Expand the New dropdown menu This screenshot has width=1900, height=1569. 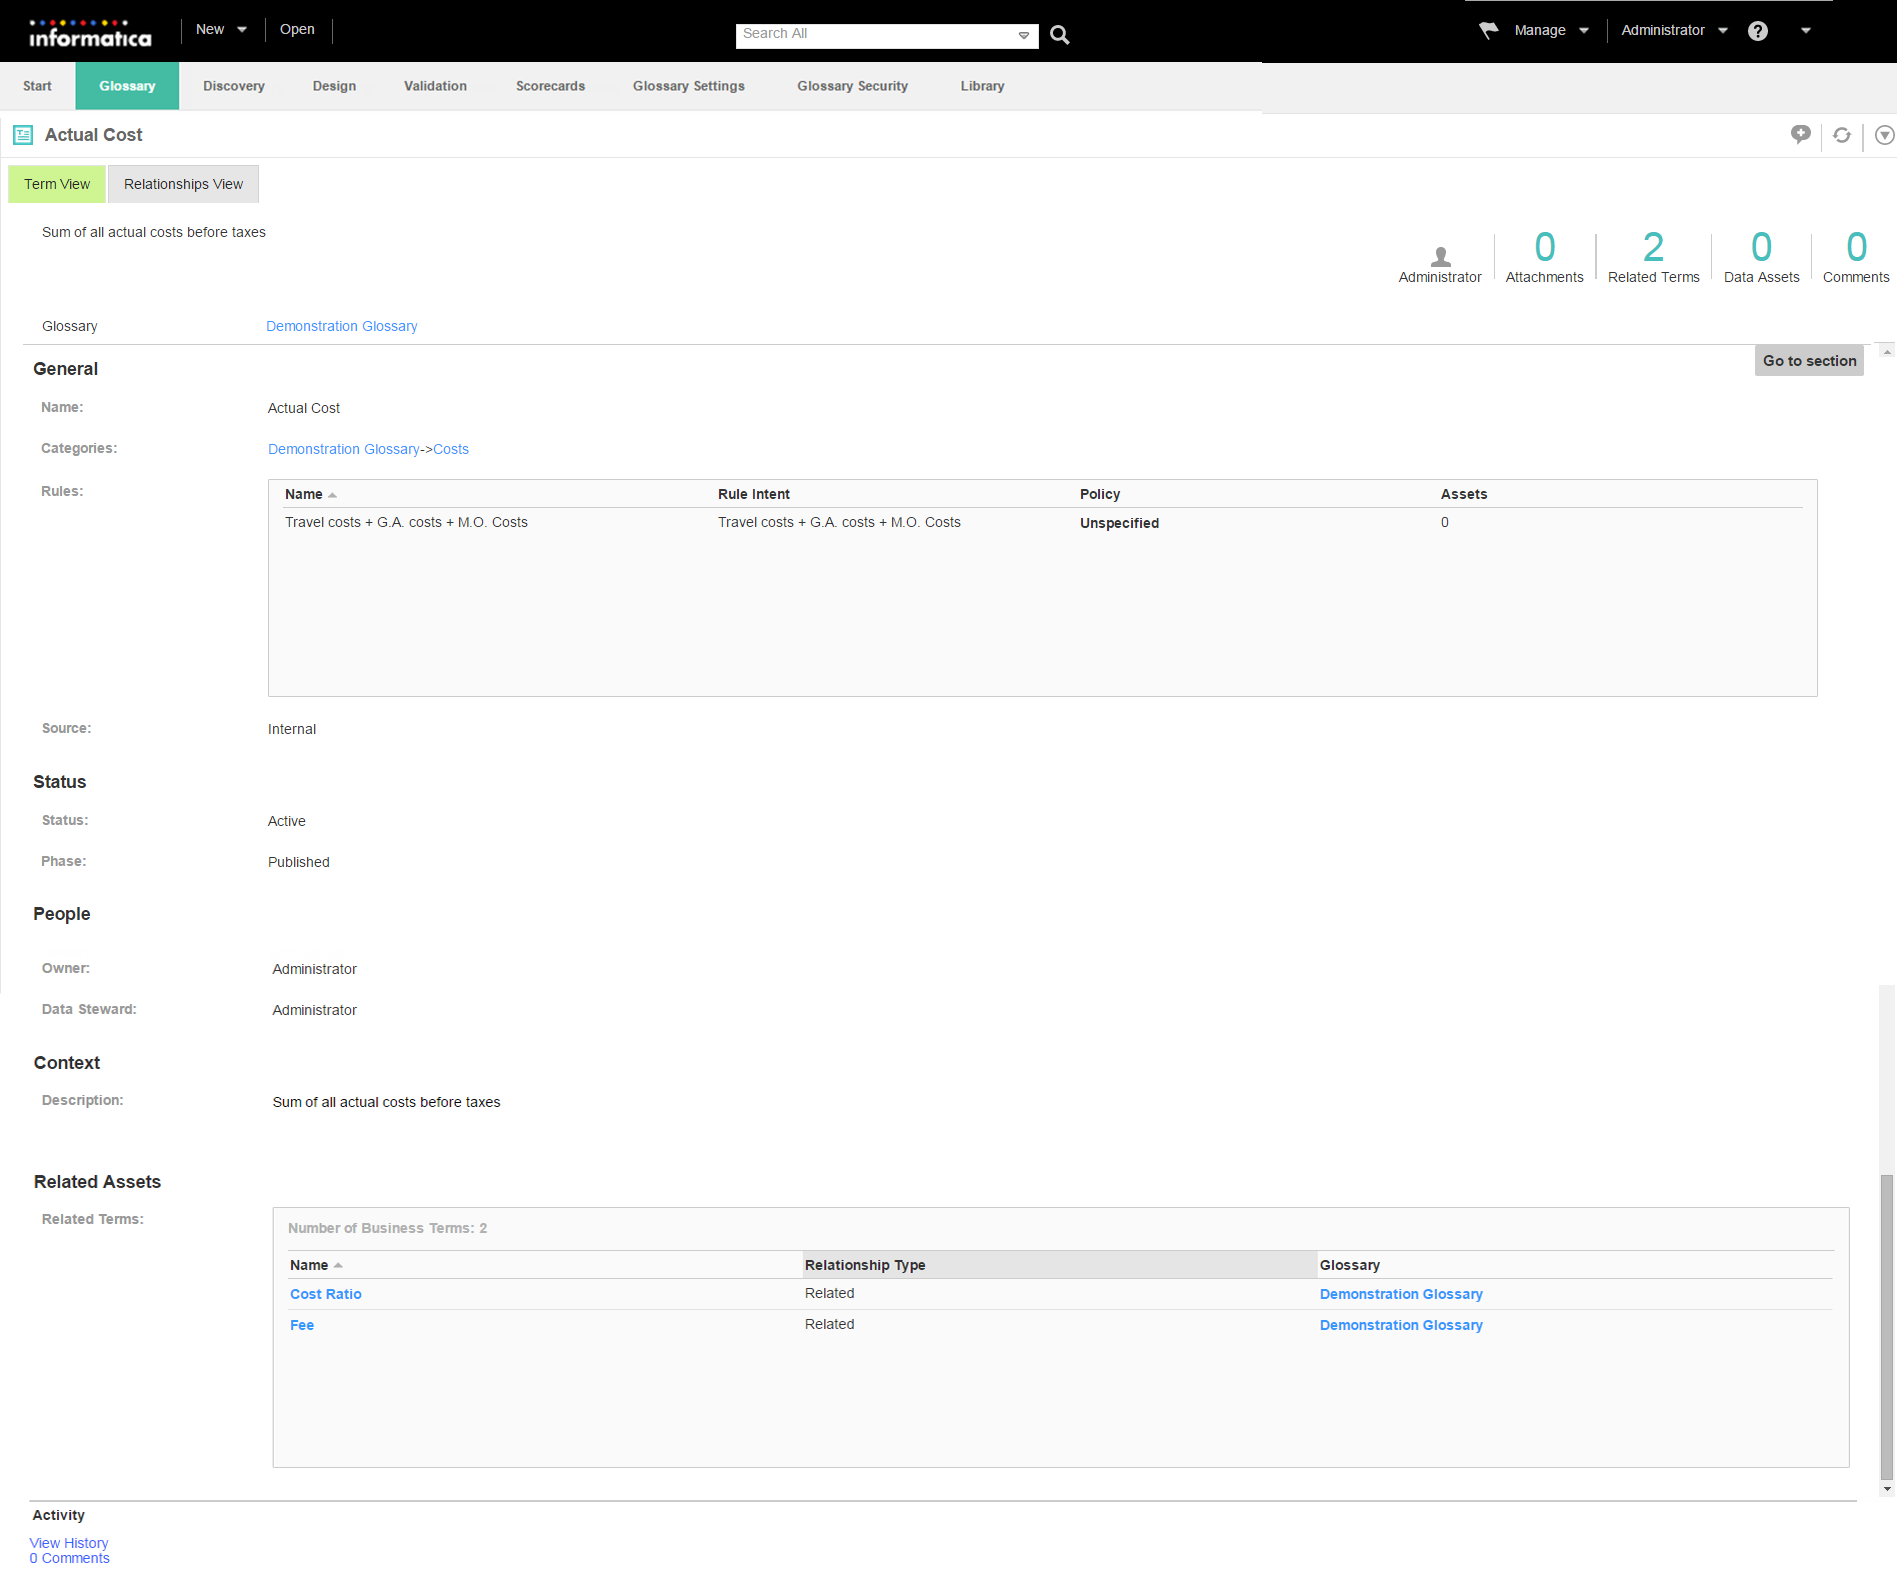[x=242, y=30]
